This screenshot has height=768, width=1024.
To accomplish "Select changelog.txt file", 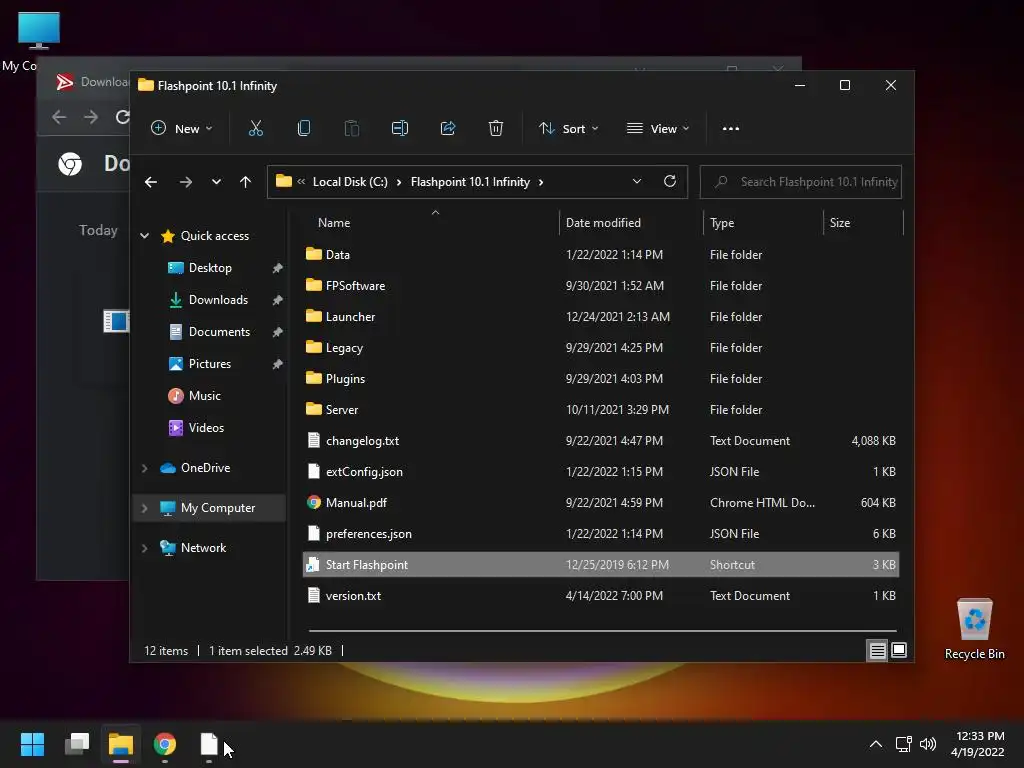I will point(601,441).
